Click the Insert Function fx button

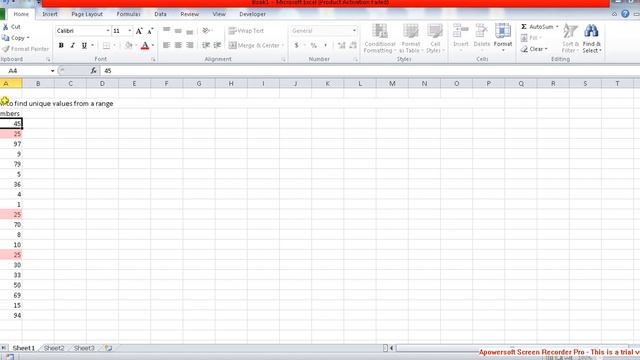pos(93,71)
